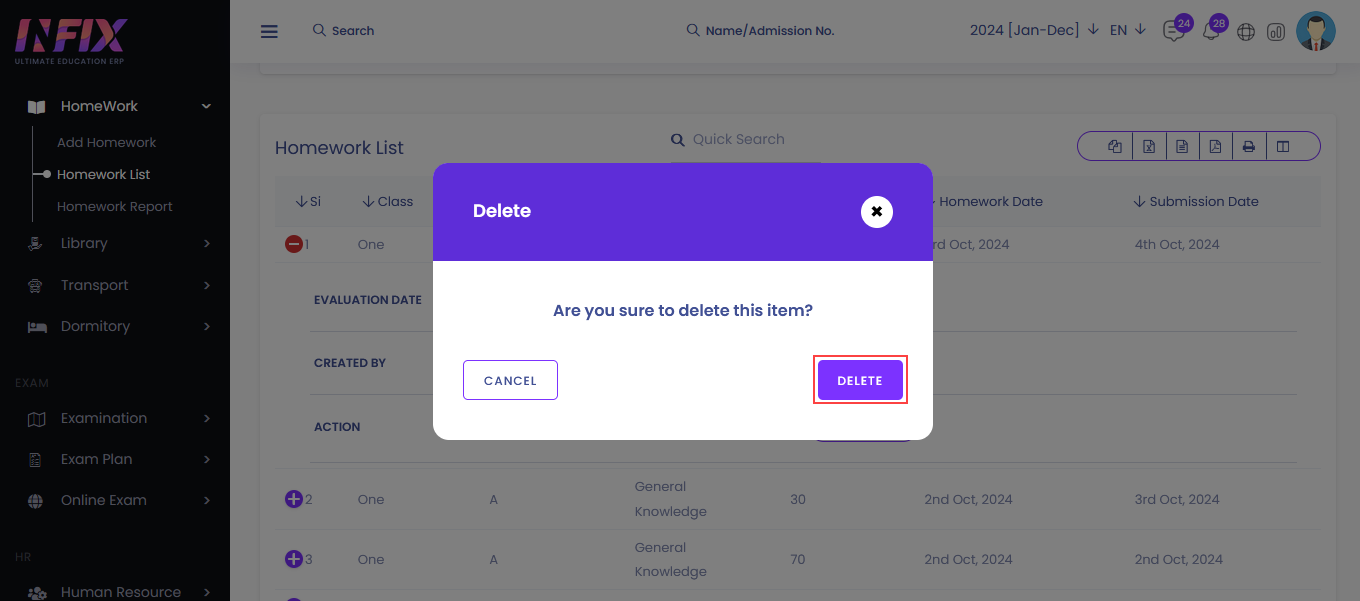Click the hamburger menu icon
Viewport: 1360px width, 601px height.
269,31
